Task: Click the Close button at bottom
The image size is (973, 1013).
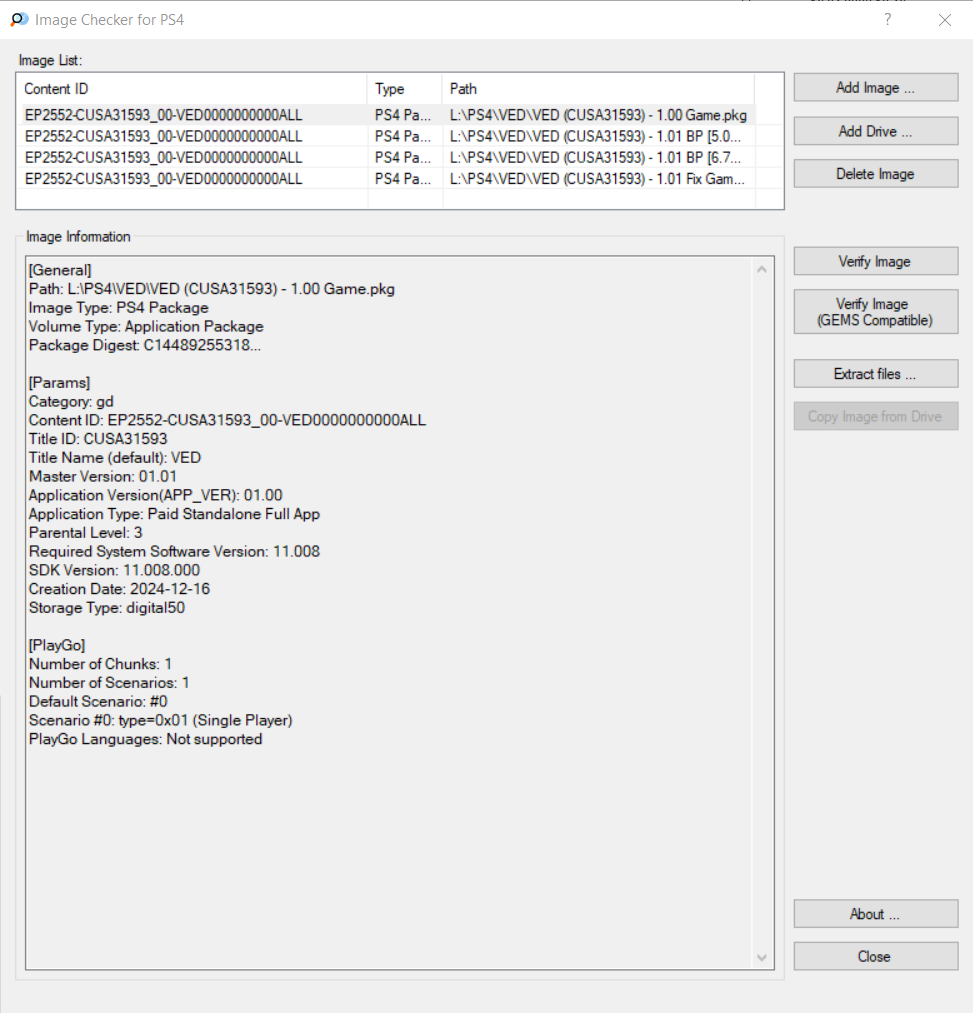Action: tap(875, 956)
